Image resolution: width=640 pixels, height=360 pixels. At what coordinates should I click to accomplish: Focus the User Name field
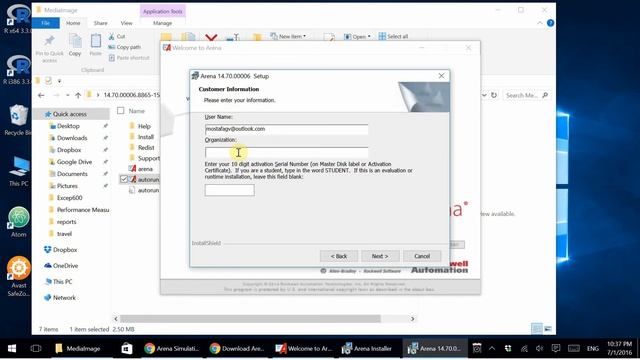coord(286,129)
